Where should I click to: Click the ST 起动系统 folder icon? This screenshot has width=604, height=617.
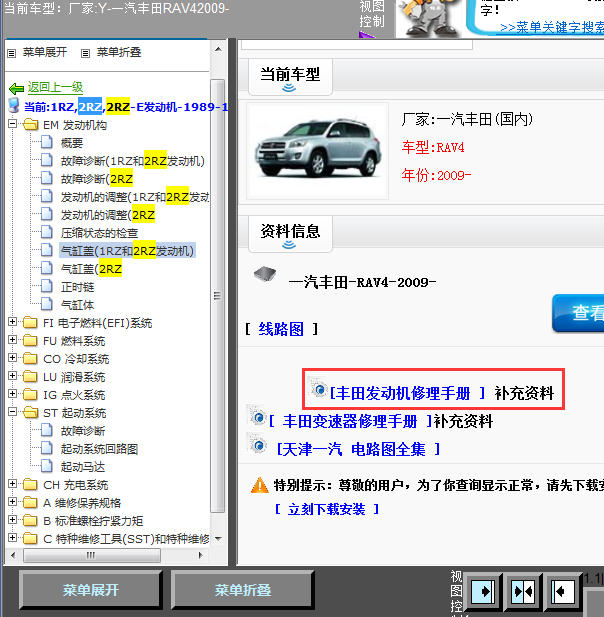[x=30, y=413]
